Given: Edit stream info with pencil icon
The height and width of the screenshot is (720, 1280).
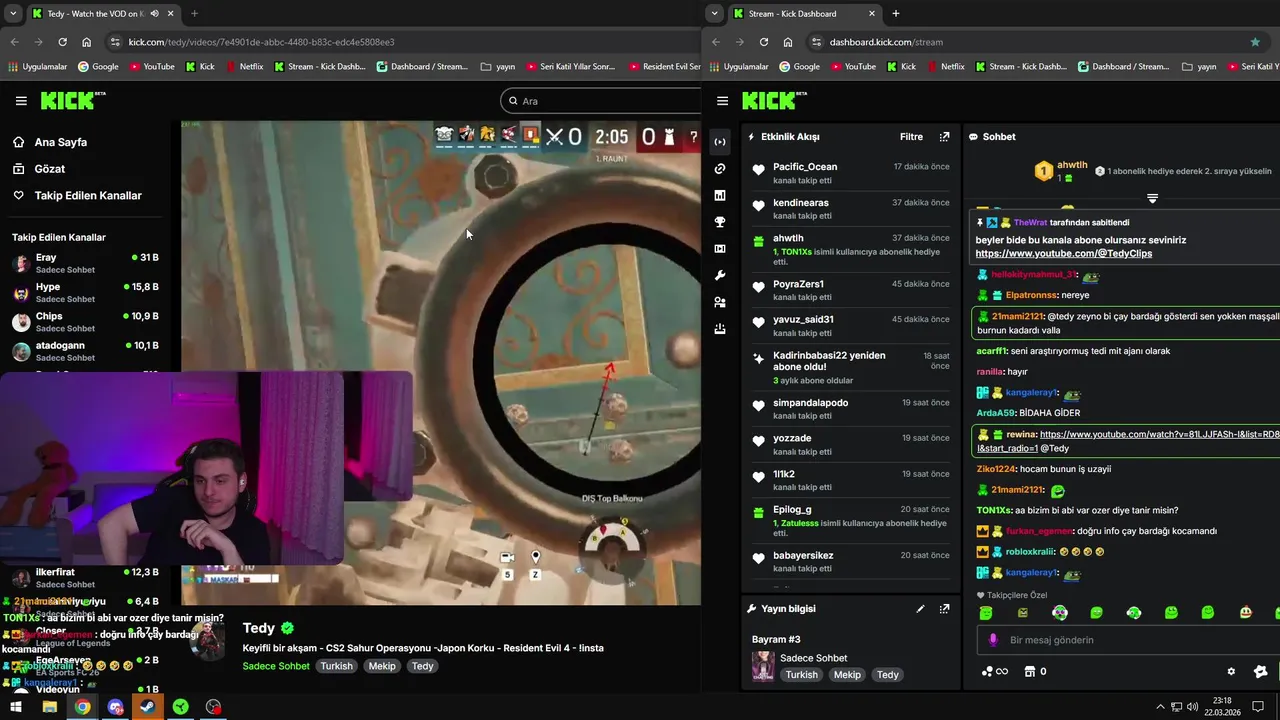Looking at the screenshot, I should [920, 609].
